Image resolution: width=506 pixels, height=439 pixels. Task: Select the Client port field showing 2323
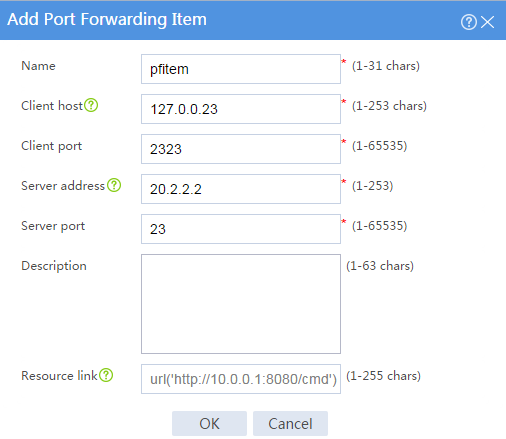click(x=241, y=149)
